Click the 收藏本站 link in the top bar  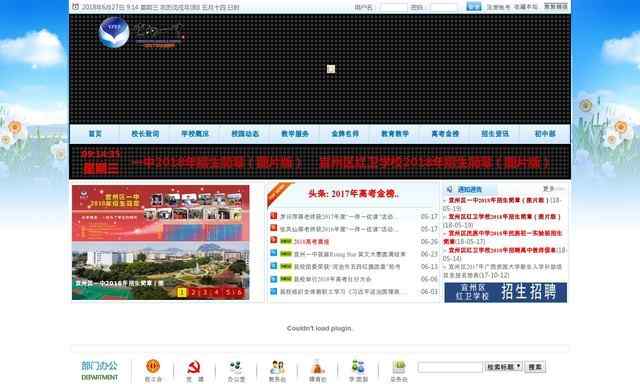tap(526, 7)
